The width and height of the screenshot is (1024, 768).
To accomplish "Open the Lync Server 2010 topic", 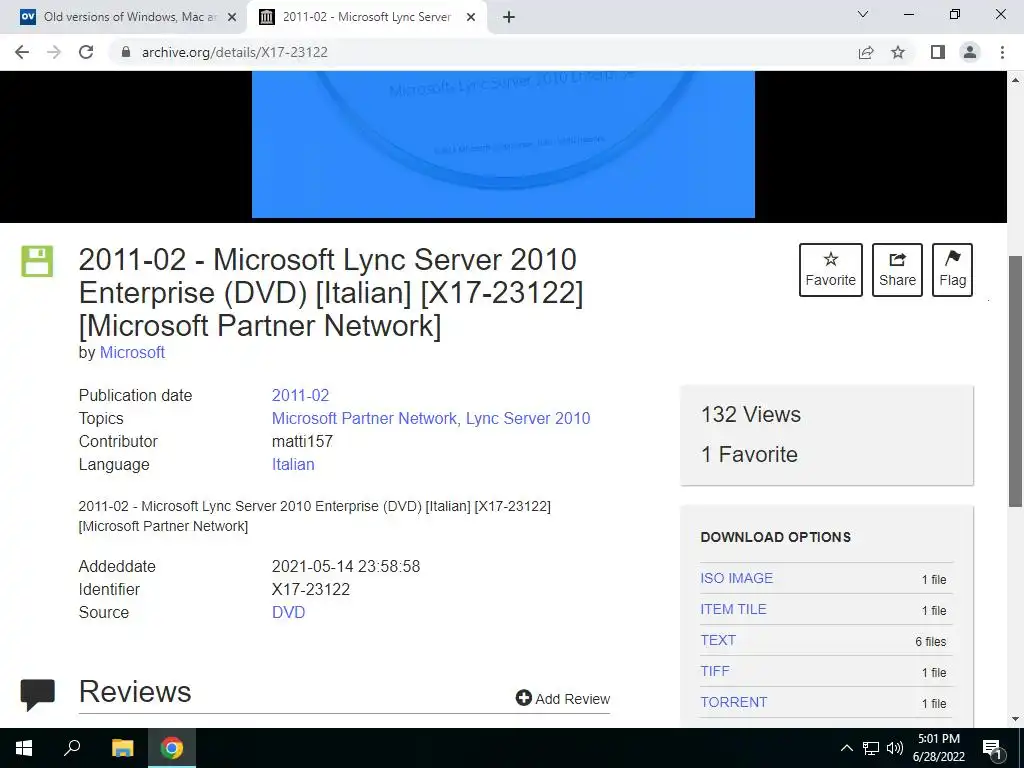I will pos(528,418).
